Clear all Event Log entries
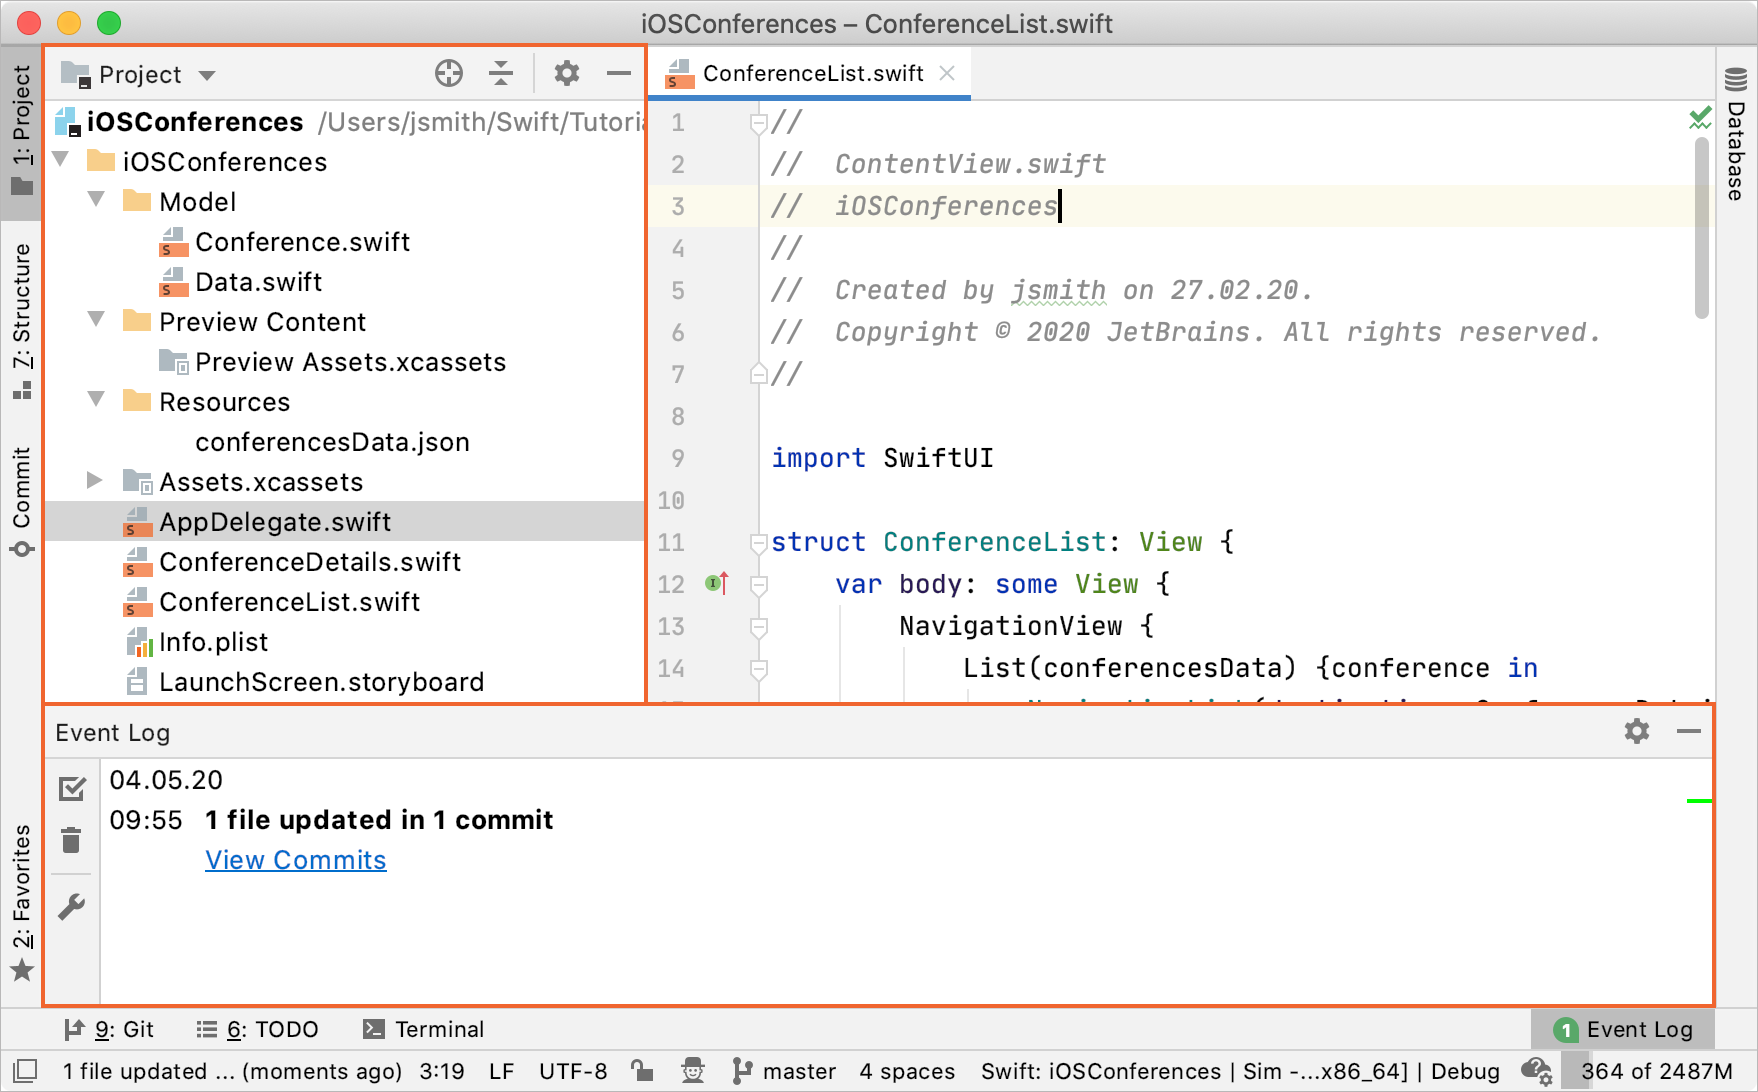This screenshot has width=1758, height=1092. pos(72,840)
